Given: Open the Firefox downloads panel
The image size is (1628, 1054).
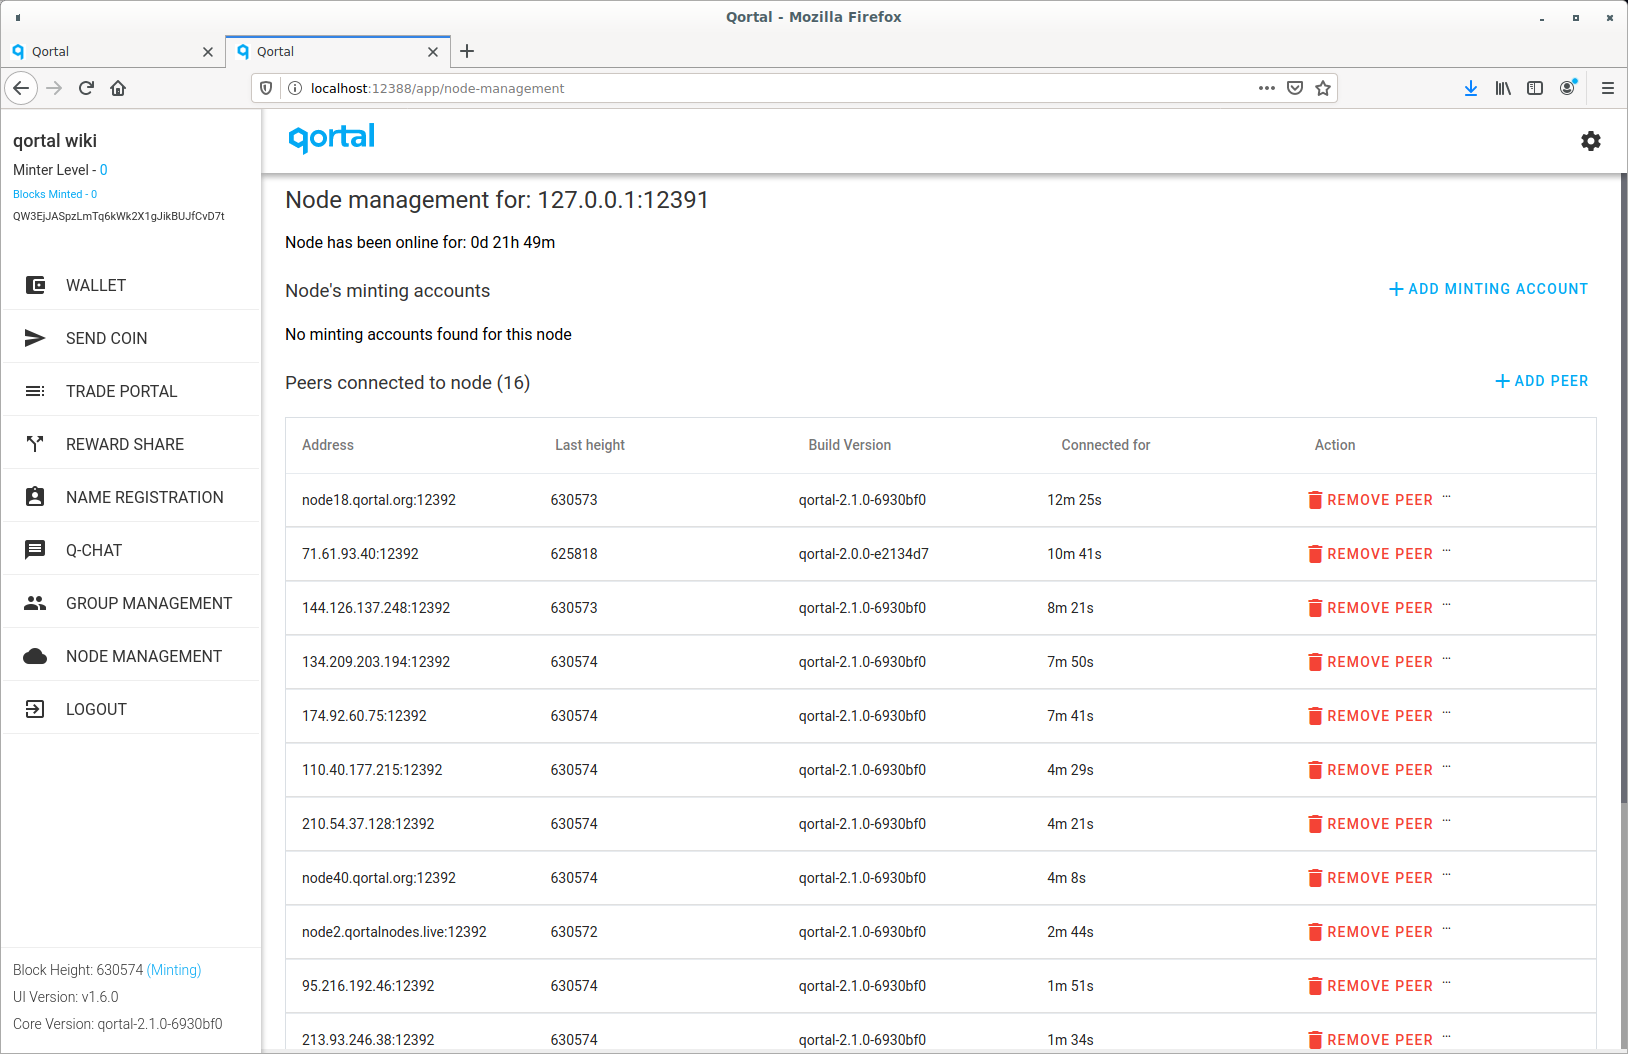Looking at the screenshot, I should [1471, 88].
